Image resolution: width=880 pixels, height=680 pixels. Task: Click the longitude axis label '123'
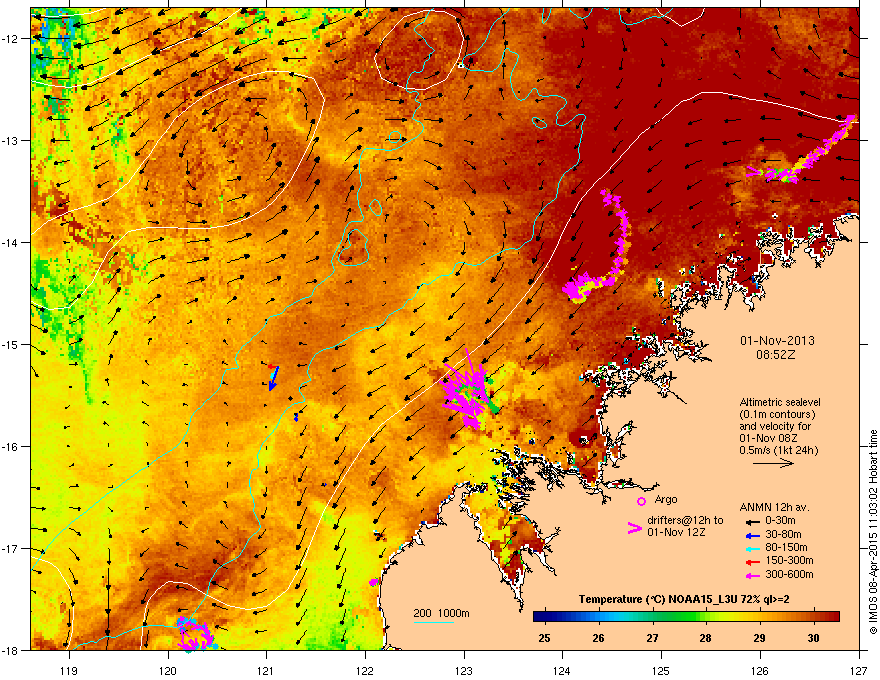coord(464,670)
